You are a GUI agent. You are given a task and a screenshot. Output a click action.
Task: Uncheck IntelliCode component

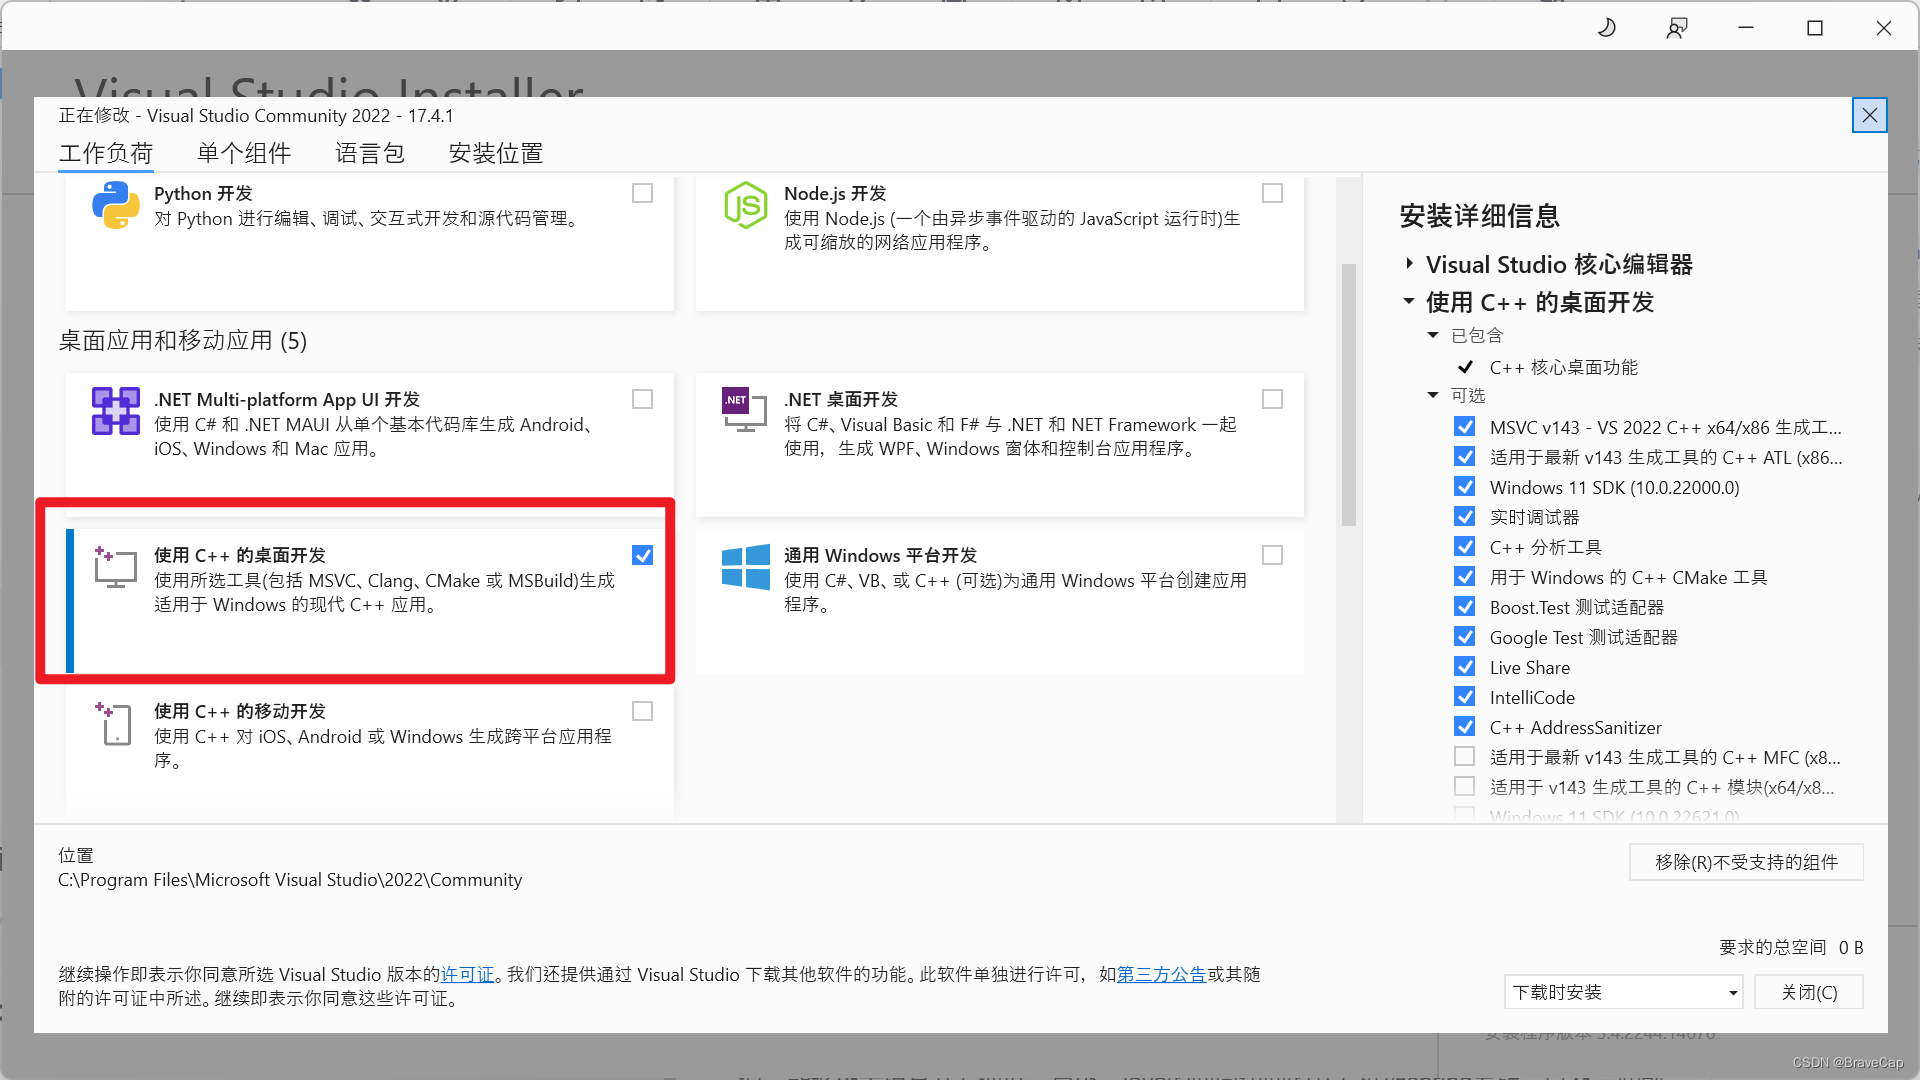[1465, 696]
